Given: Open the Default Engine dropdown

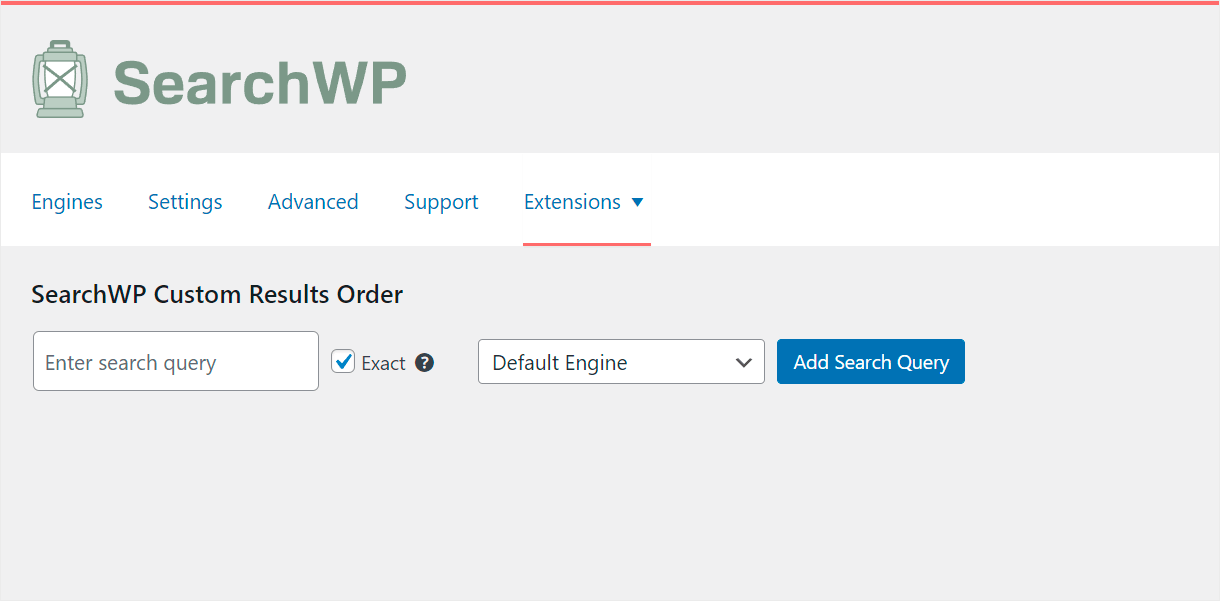Looking at the screenshot, I should click(x=621, y=362).
